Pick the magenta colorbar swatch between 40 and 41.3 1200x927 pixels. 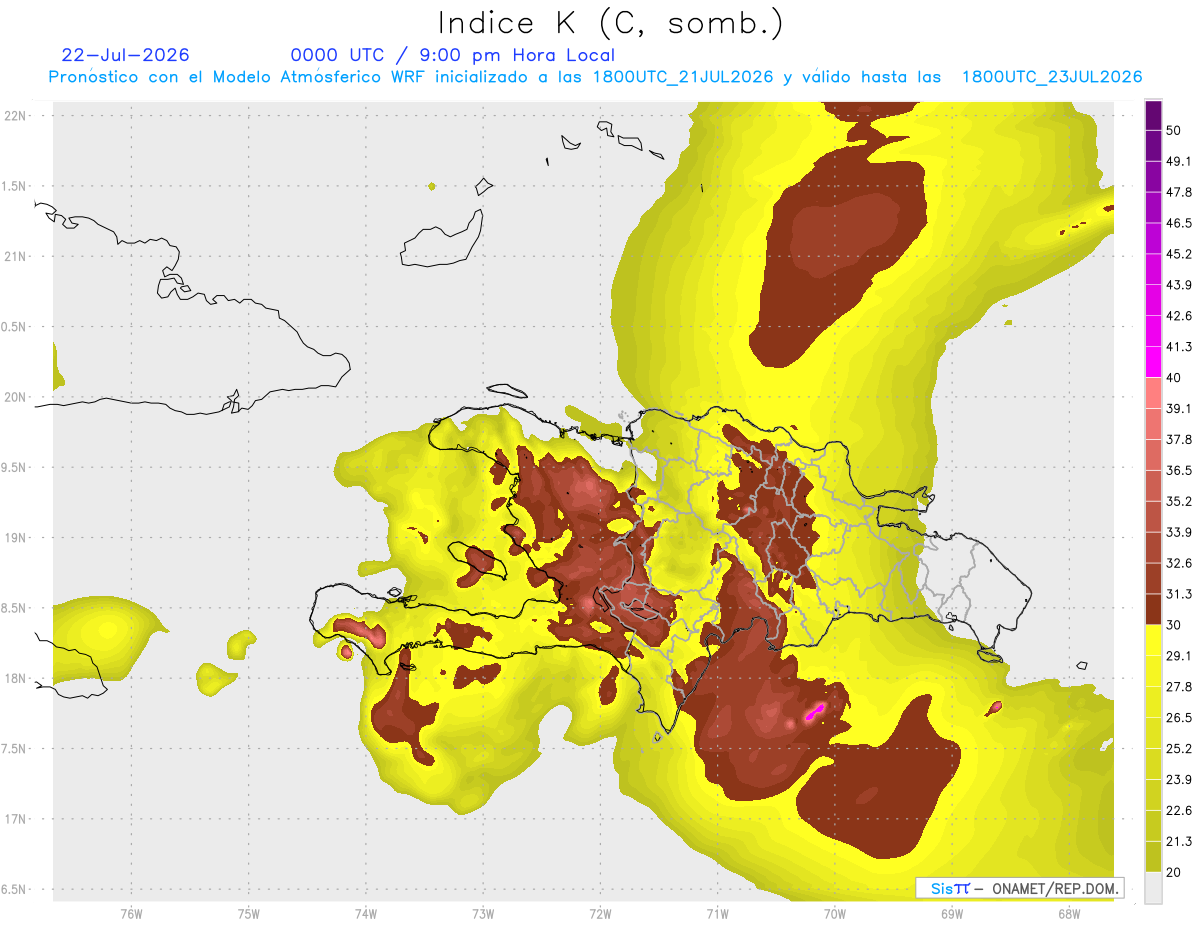[x=1153, y=362]
